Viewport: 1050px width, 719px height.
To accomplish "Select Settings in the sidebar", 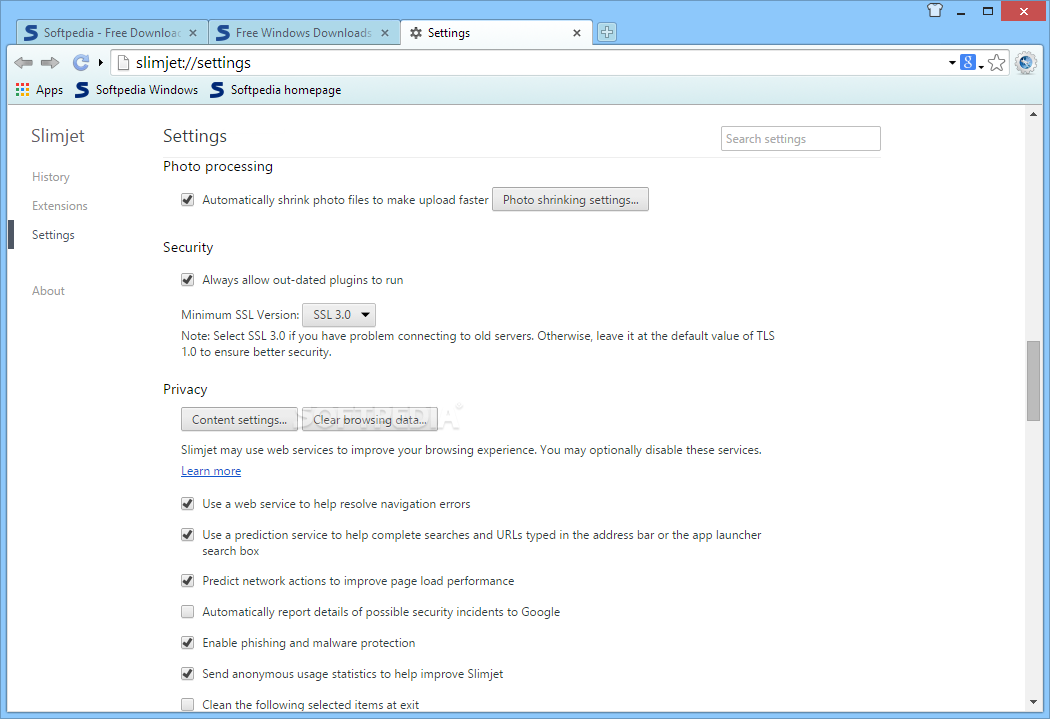I will coord(53,235).
